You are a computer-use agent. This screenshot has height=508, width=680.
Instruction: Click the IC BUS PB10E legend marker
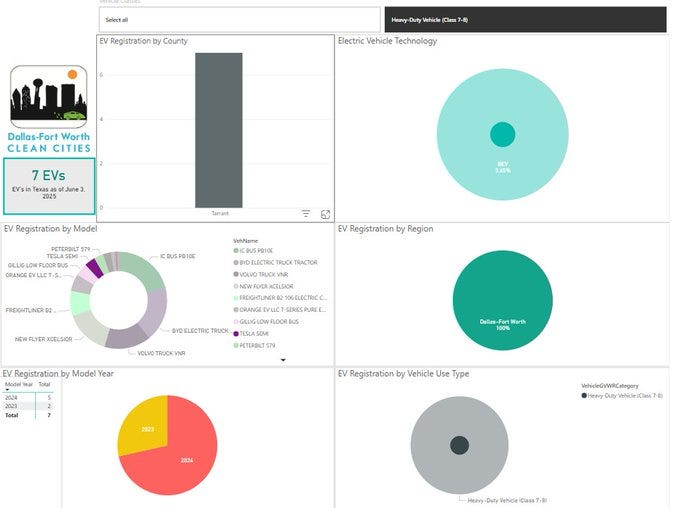click(236, 251)
